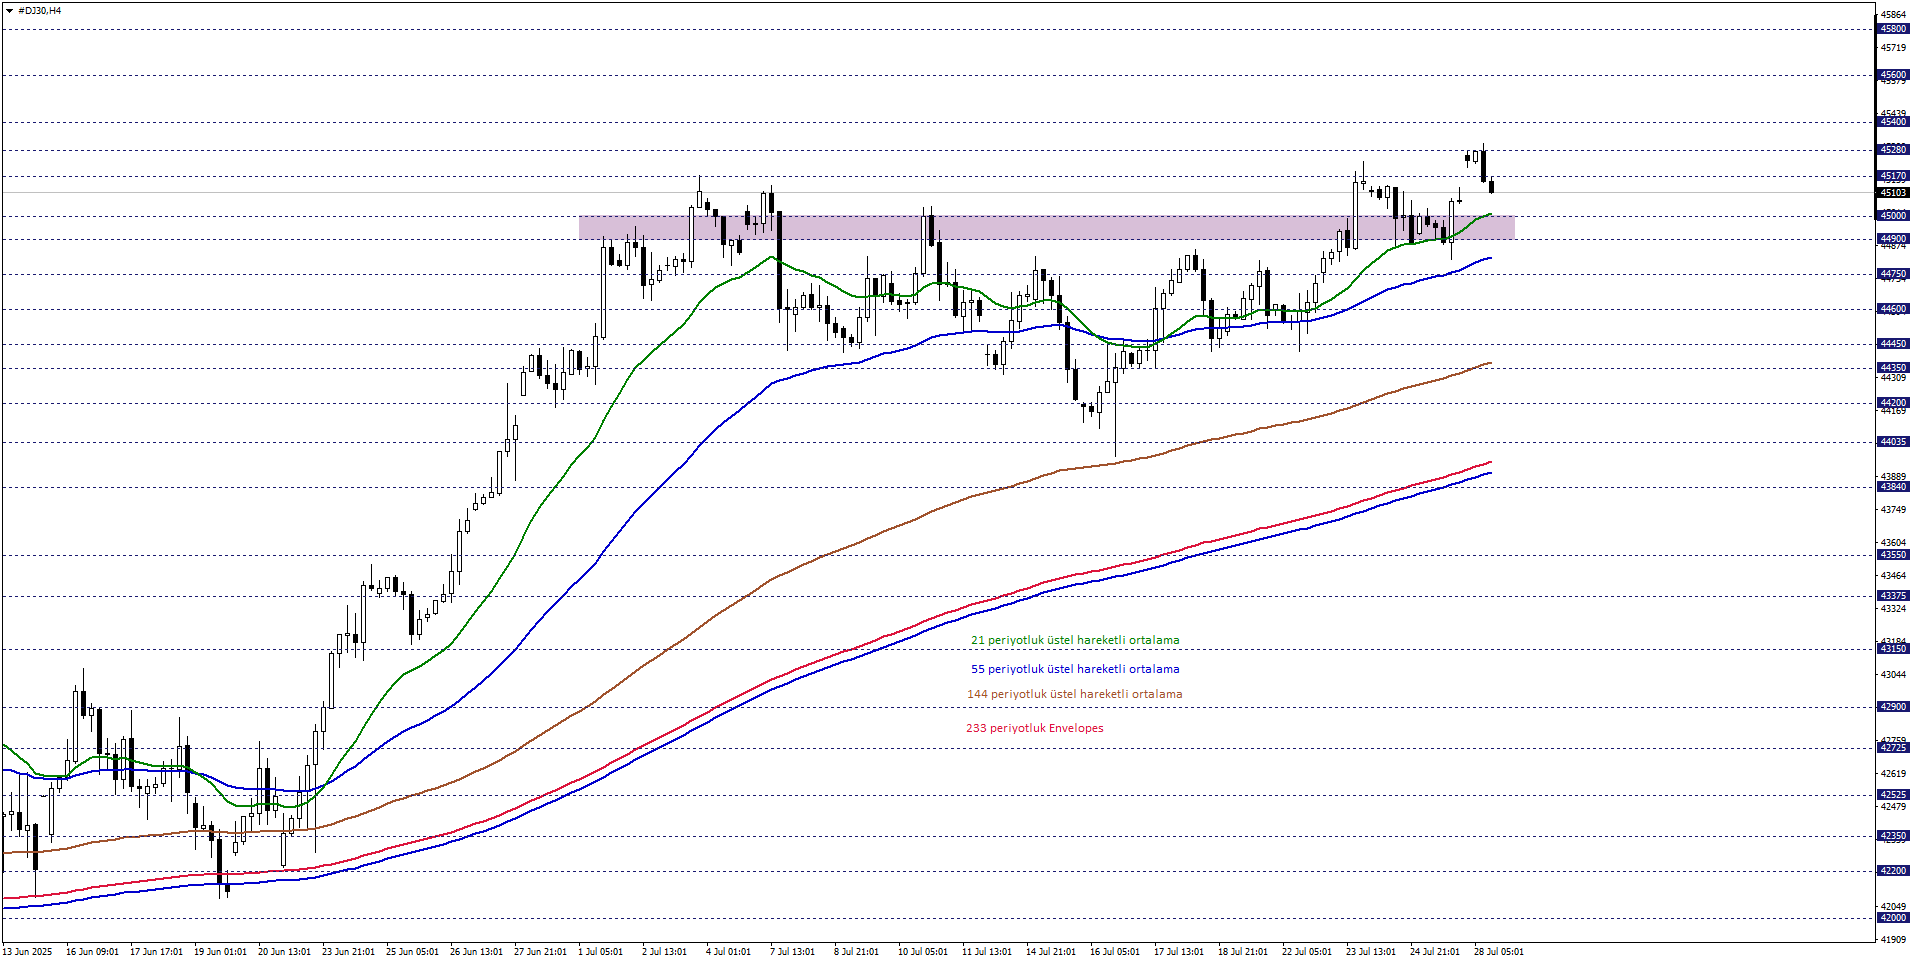The height and width of the screenshot is (963, 1916).
Task: Click the 10 Jul 05:01 time label
Action: (x=923, y=952)
